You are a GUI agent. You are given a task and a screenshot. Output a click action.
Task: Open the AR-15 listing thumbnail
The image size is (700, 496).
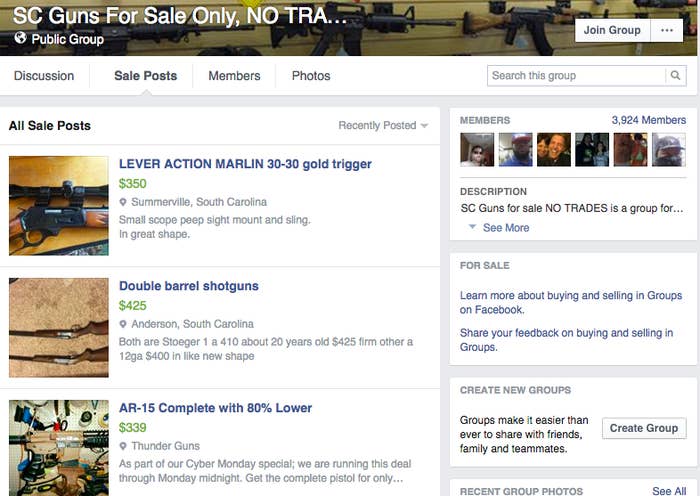58,448
